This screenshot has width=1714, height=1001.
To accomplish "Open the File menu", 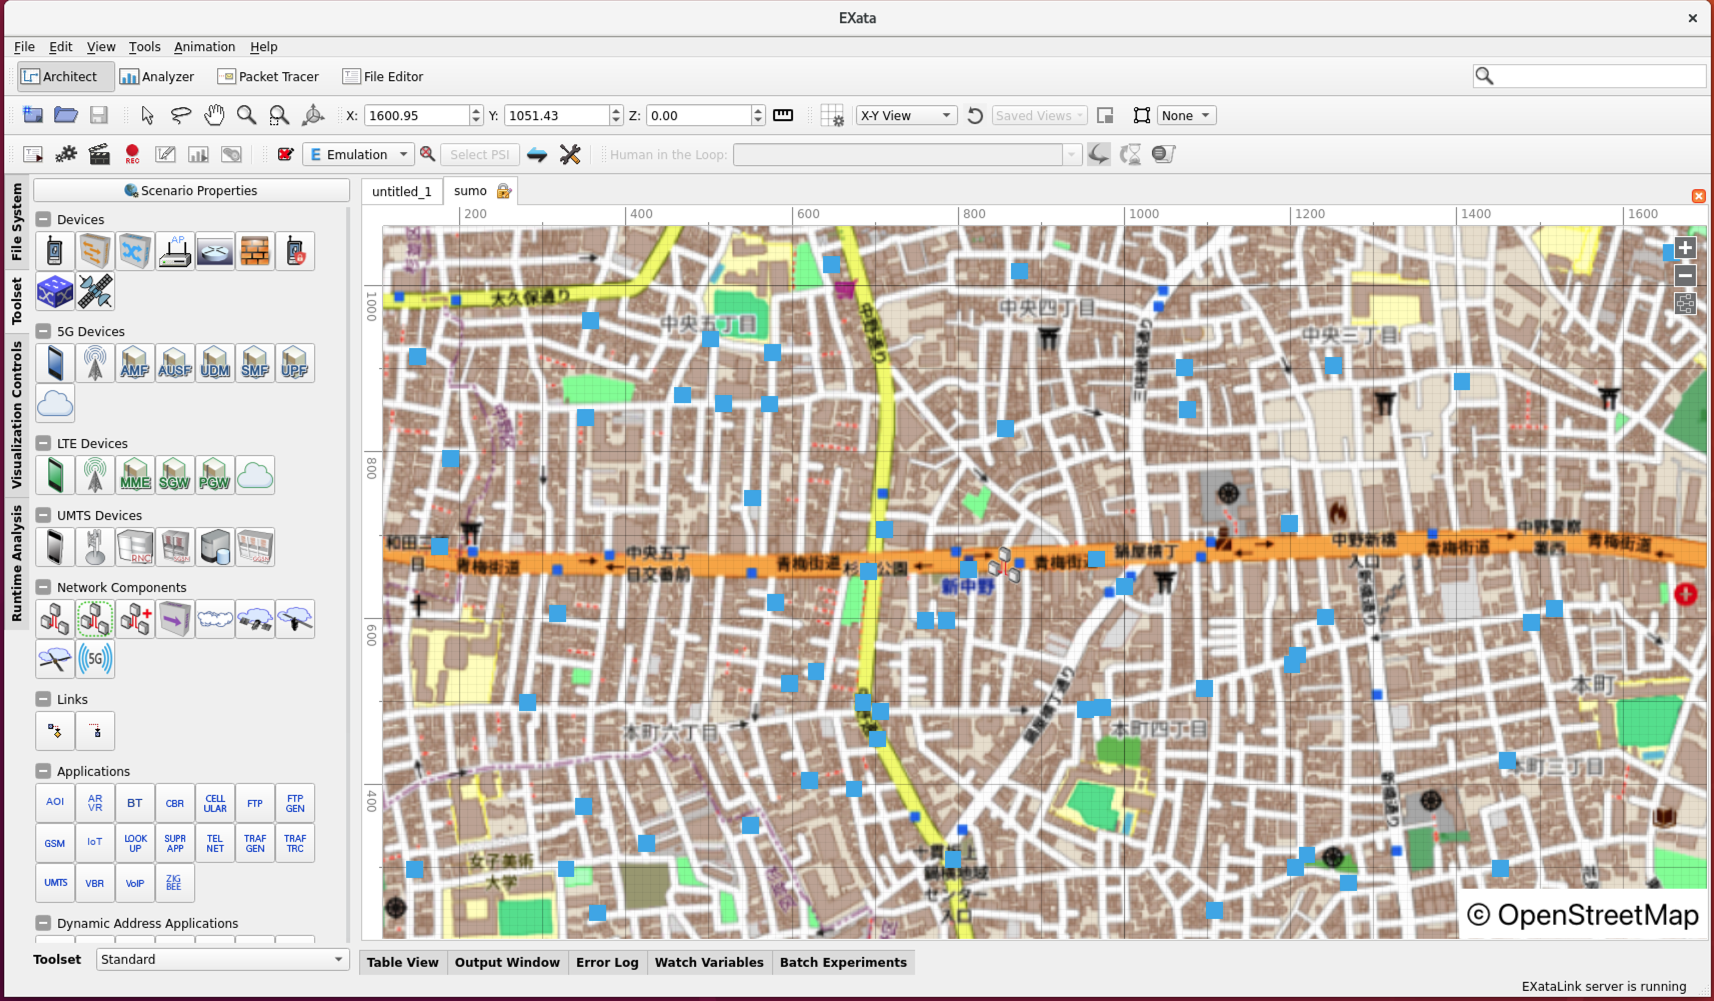I will (x=24, y=47).
